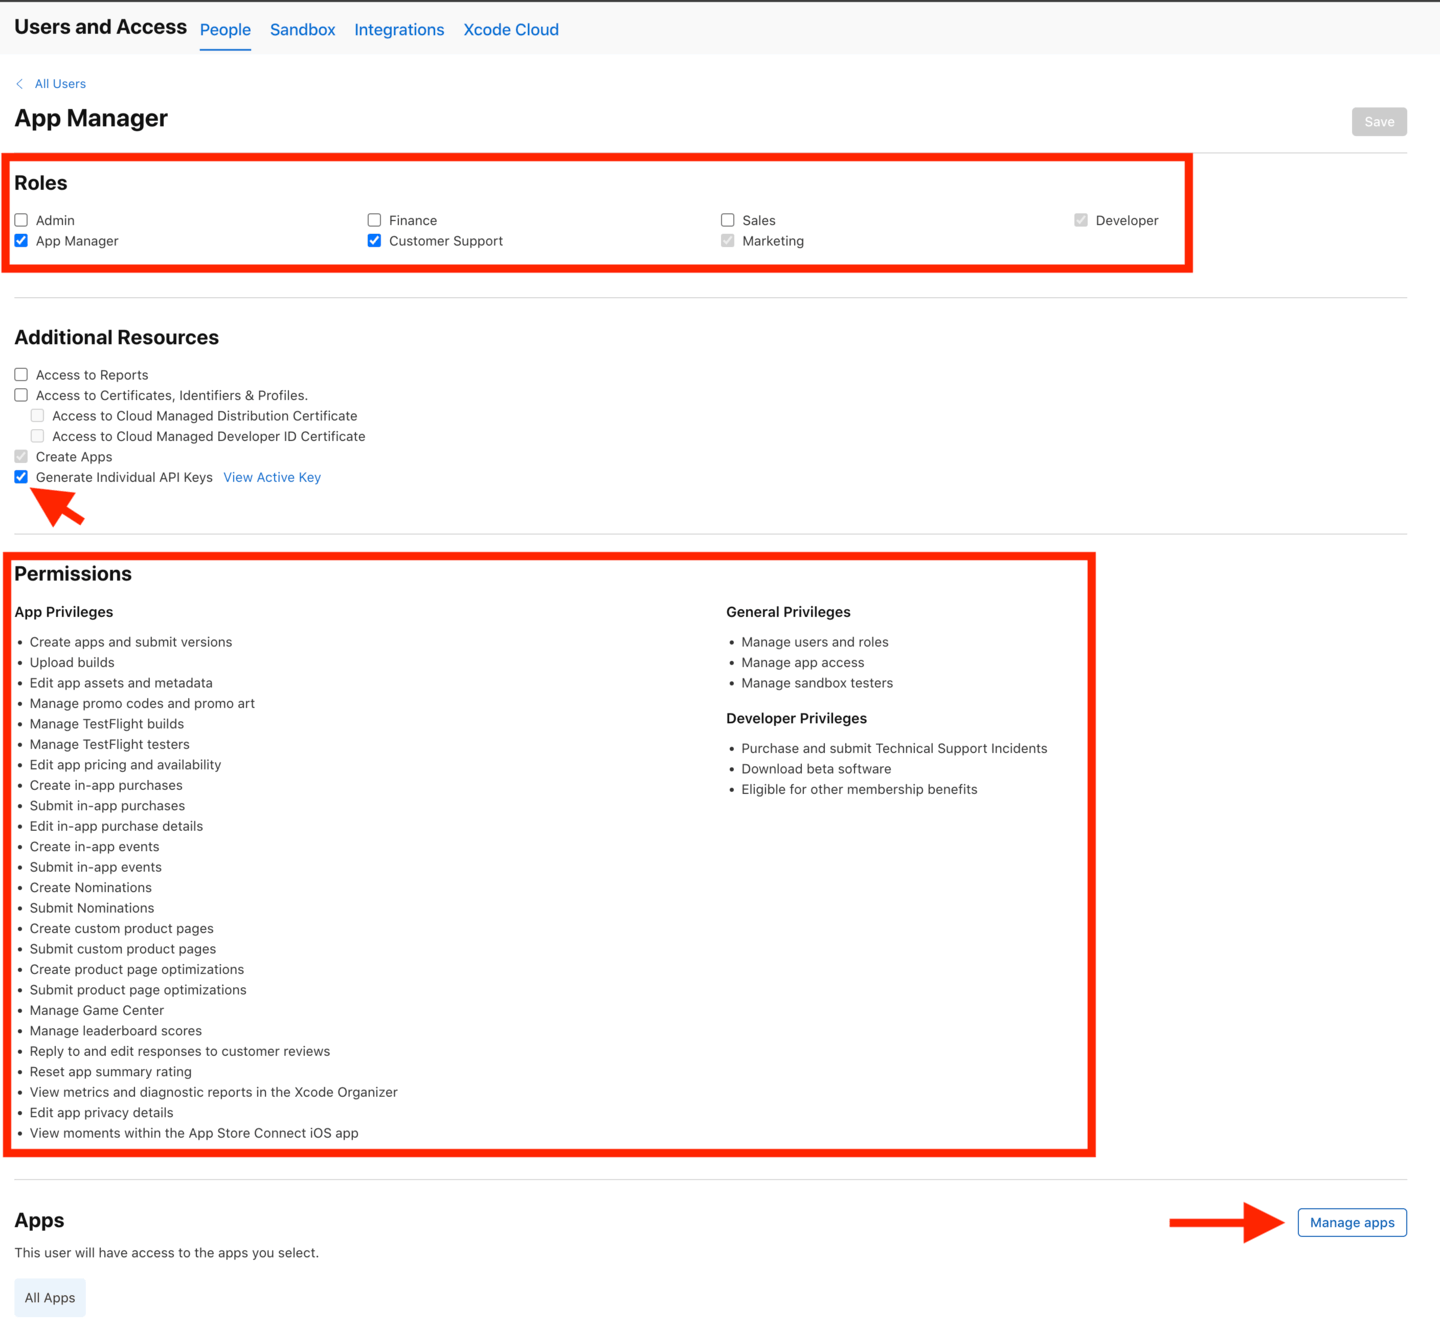Click the Save button
Screen dimensions: 1440x1331
(x=1378, y=122)
